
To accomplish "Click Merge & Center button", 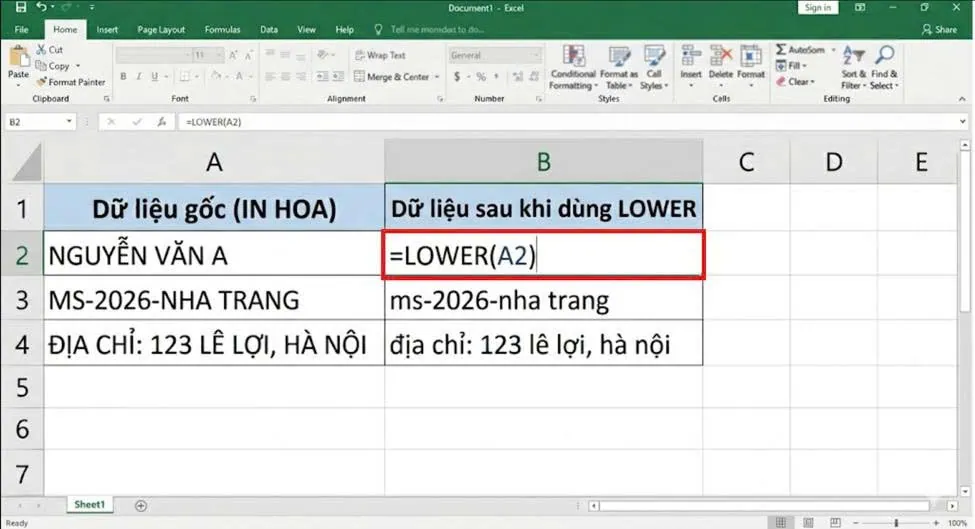I will click(392, 76).
